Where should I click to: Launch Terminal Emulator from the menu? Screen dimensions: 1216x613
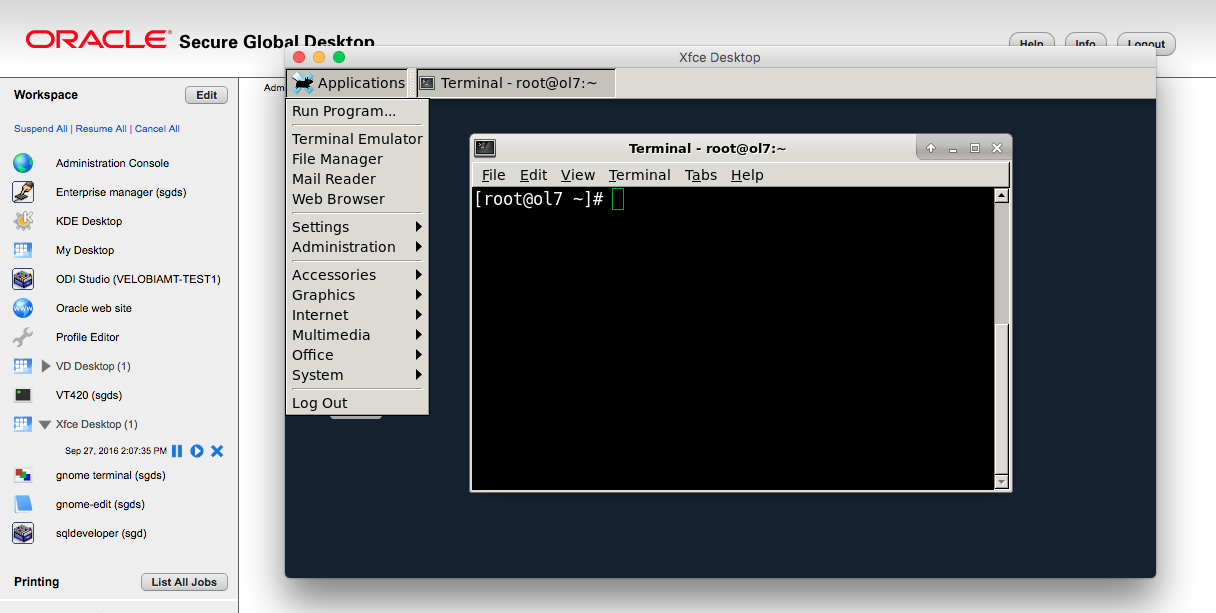coord(357,139)
